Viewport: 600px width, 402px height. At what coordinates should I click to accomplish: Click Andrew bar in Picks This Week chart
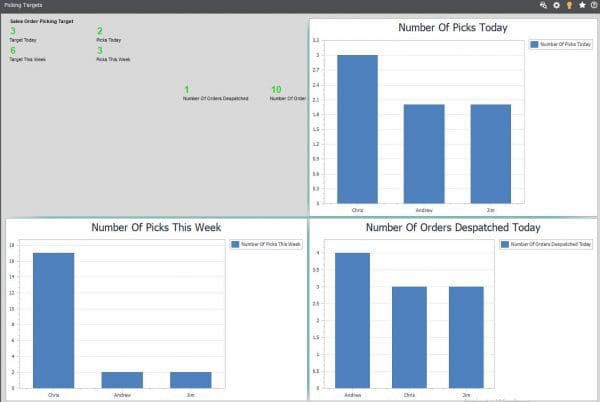[x=122, y=380]
